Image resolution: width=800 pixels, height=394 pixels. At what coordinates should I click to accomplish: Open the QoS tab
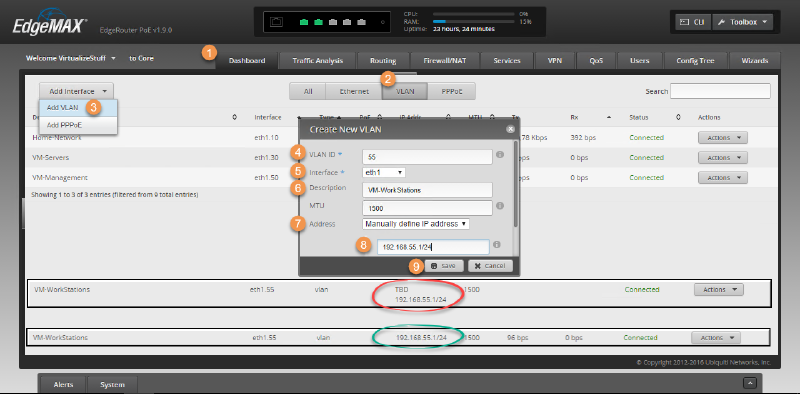(x=596, y=61)
